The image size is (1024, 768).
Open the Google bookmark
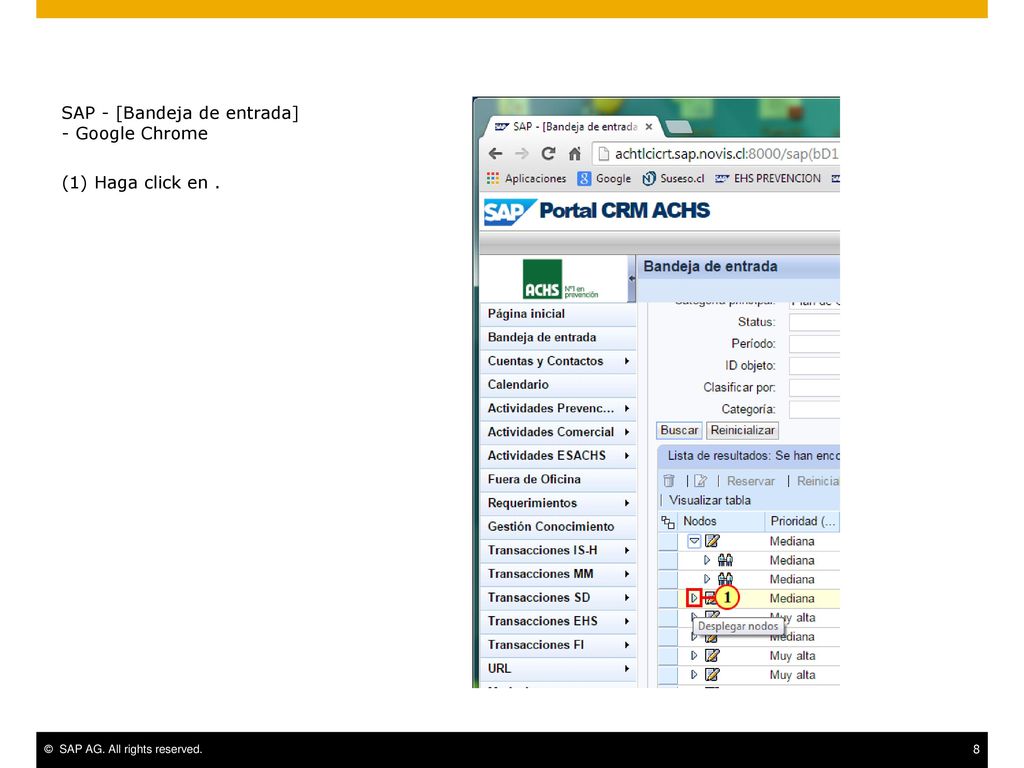[604, 178]
